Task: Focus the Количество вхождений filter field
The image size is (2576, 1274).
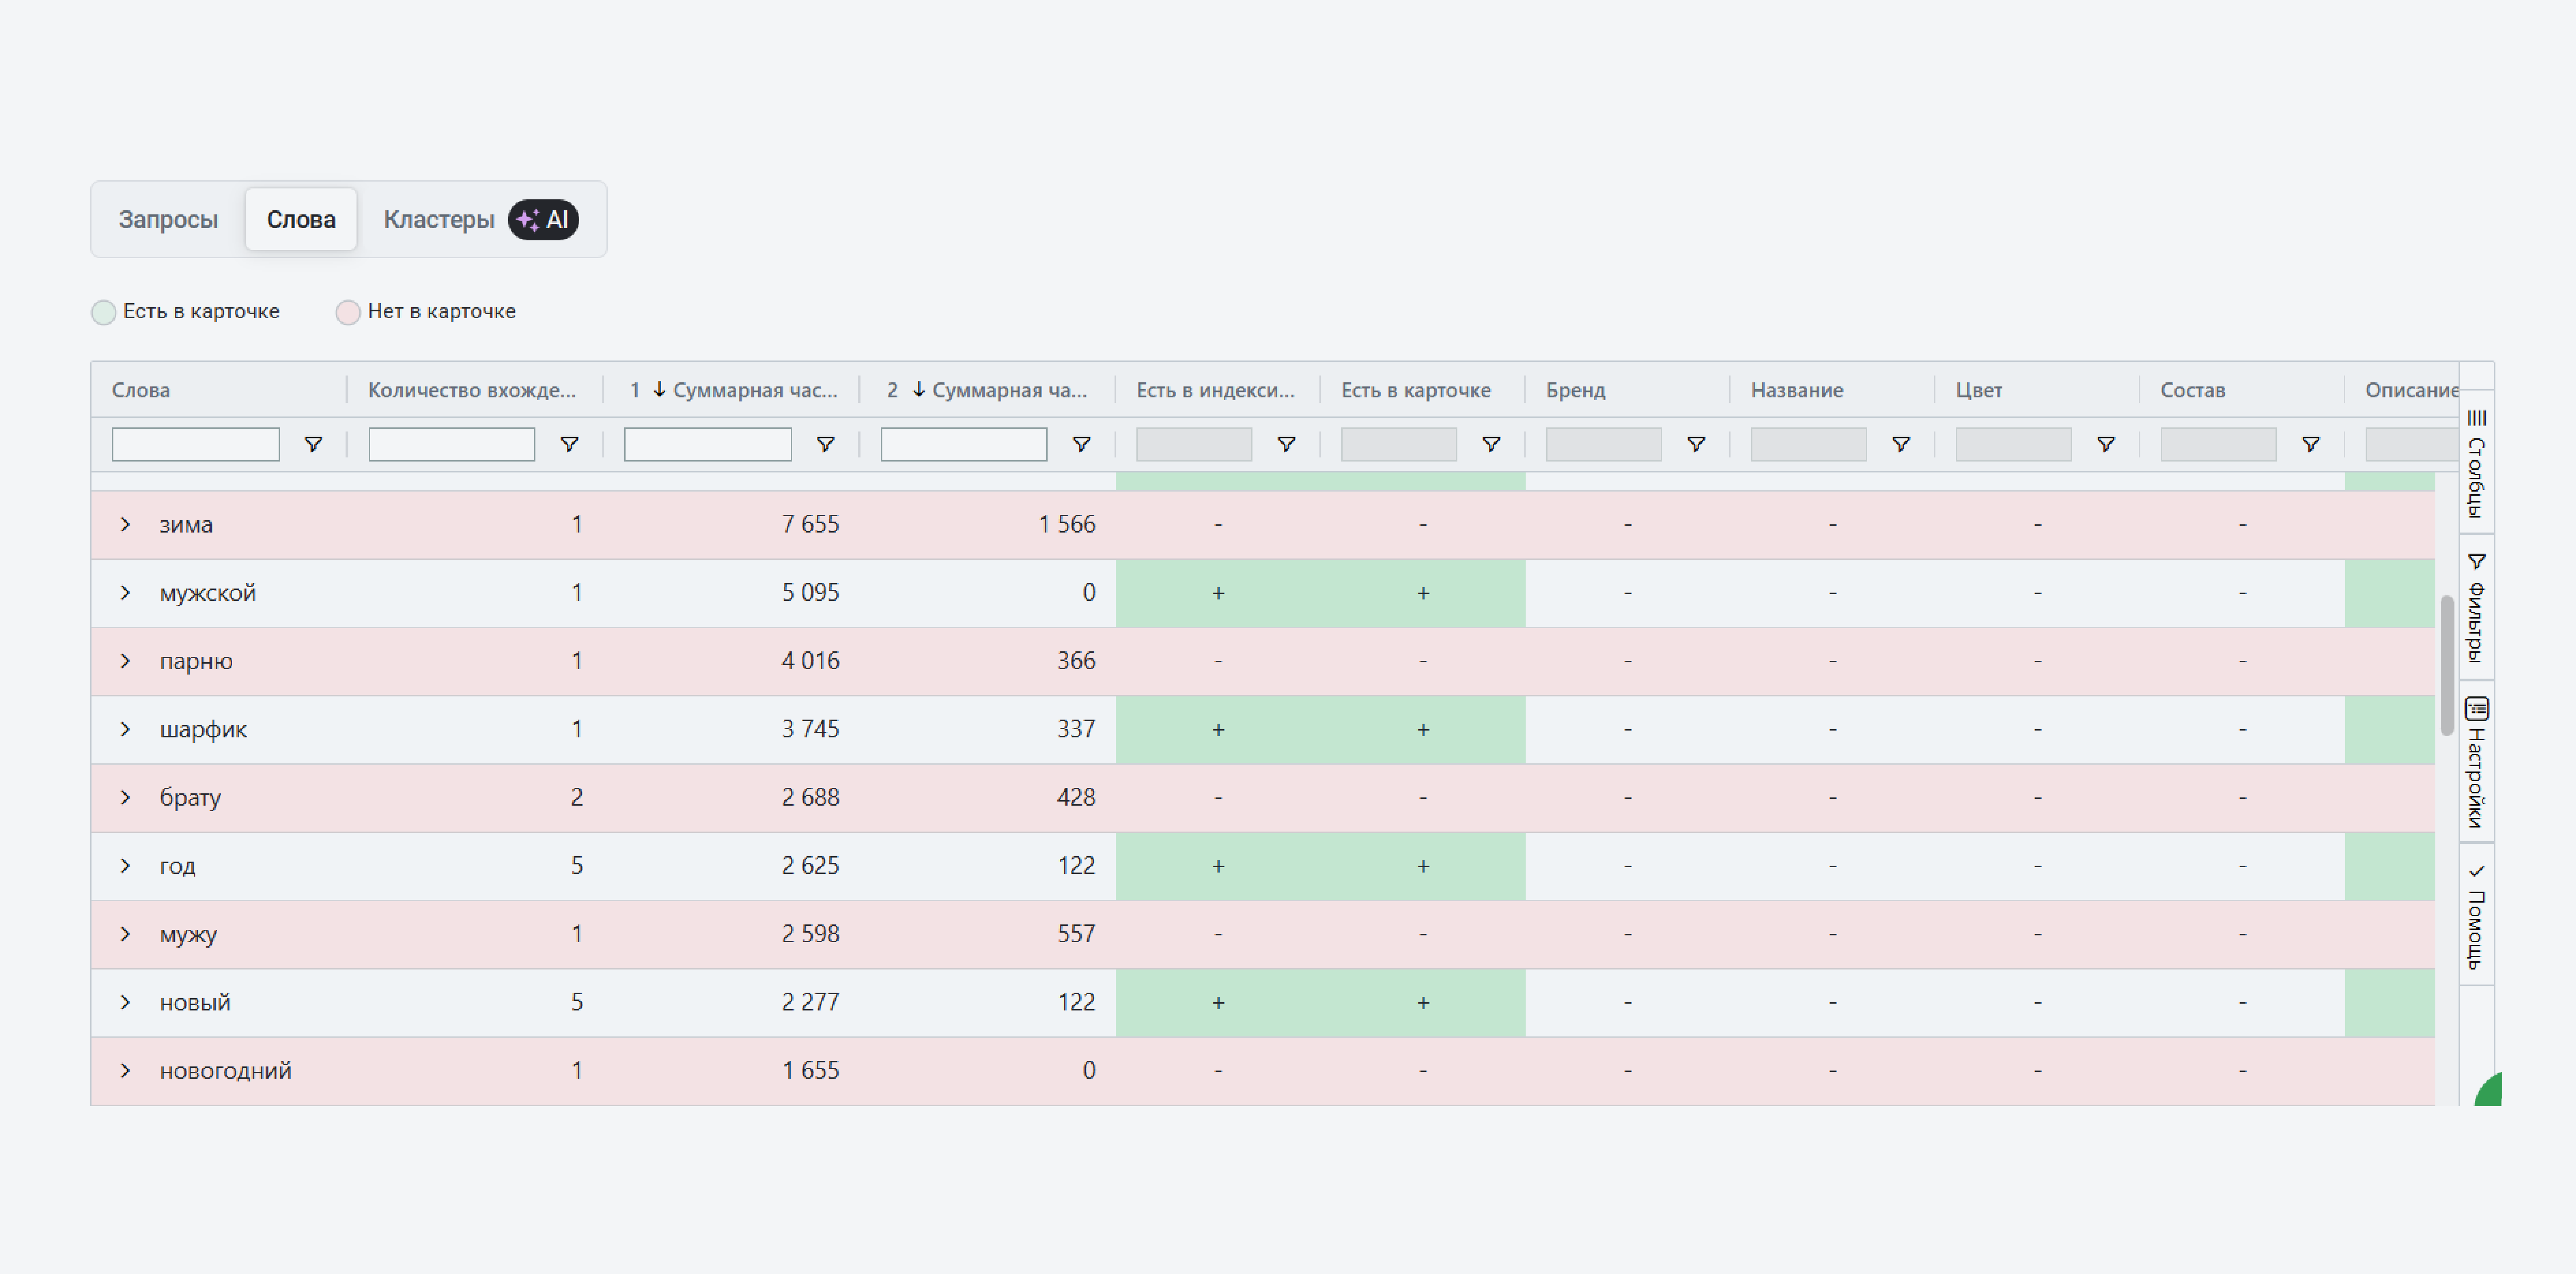Action: point(451,444)
